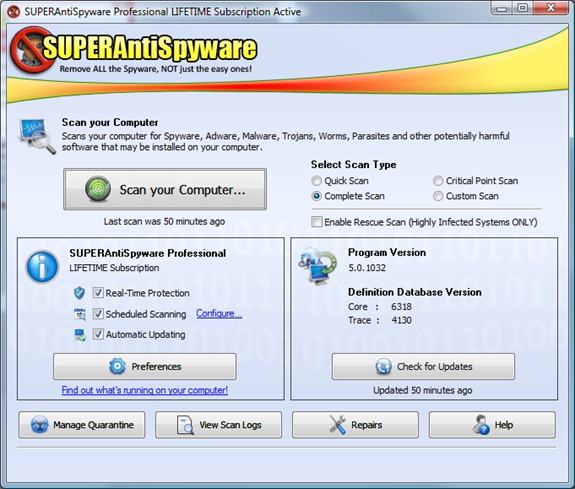Disable Real-Time Protection checkbox
Image resolution: width=575 pixels, height=489 pixels.
click(98, 293)
